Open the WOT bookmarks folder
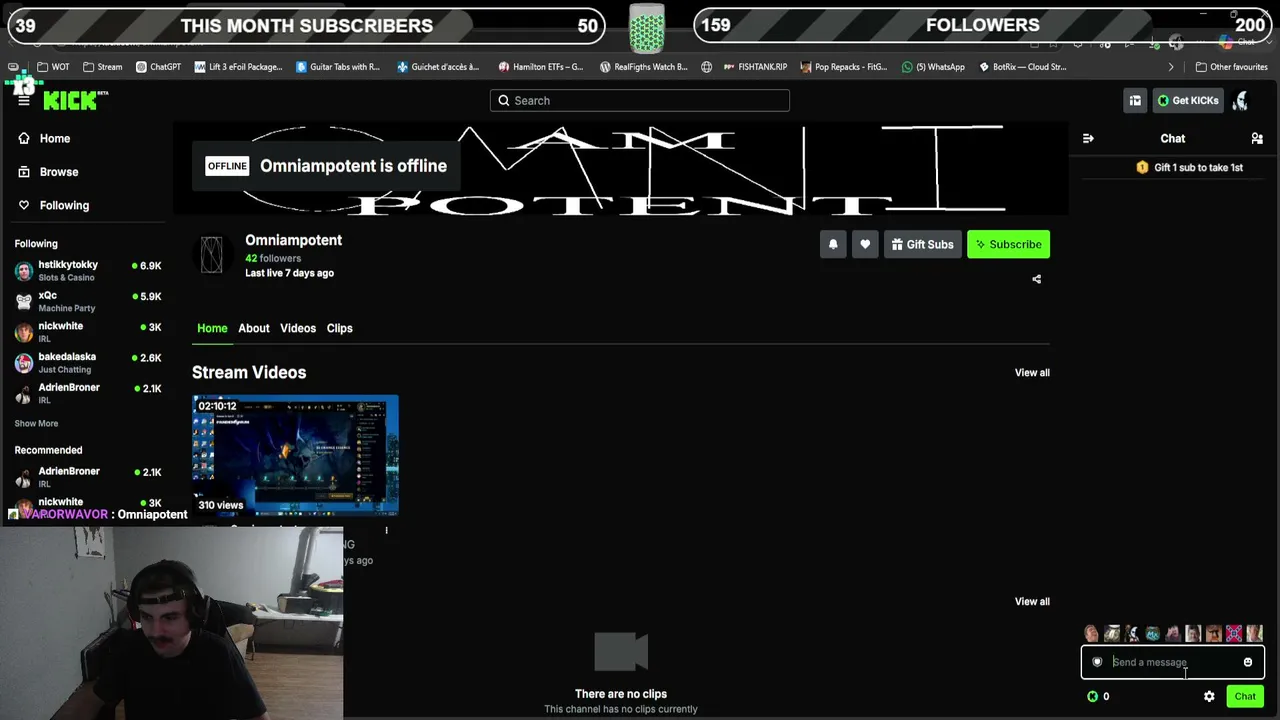This screenshot has height=720, width=1280. 53,67
